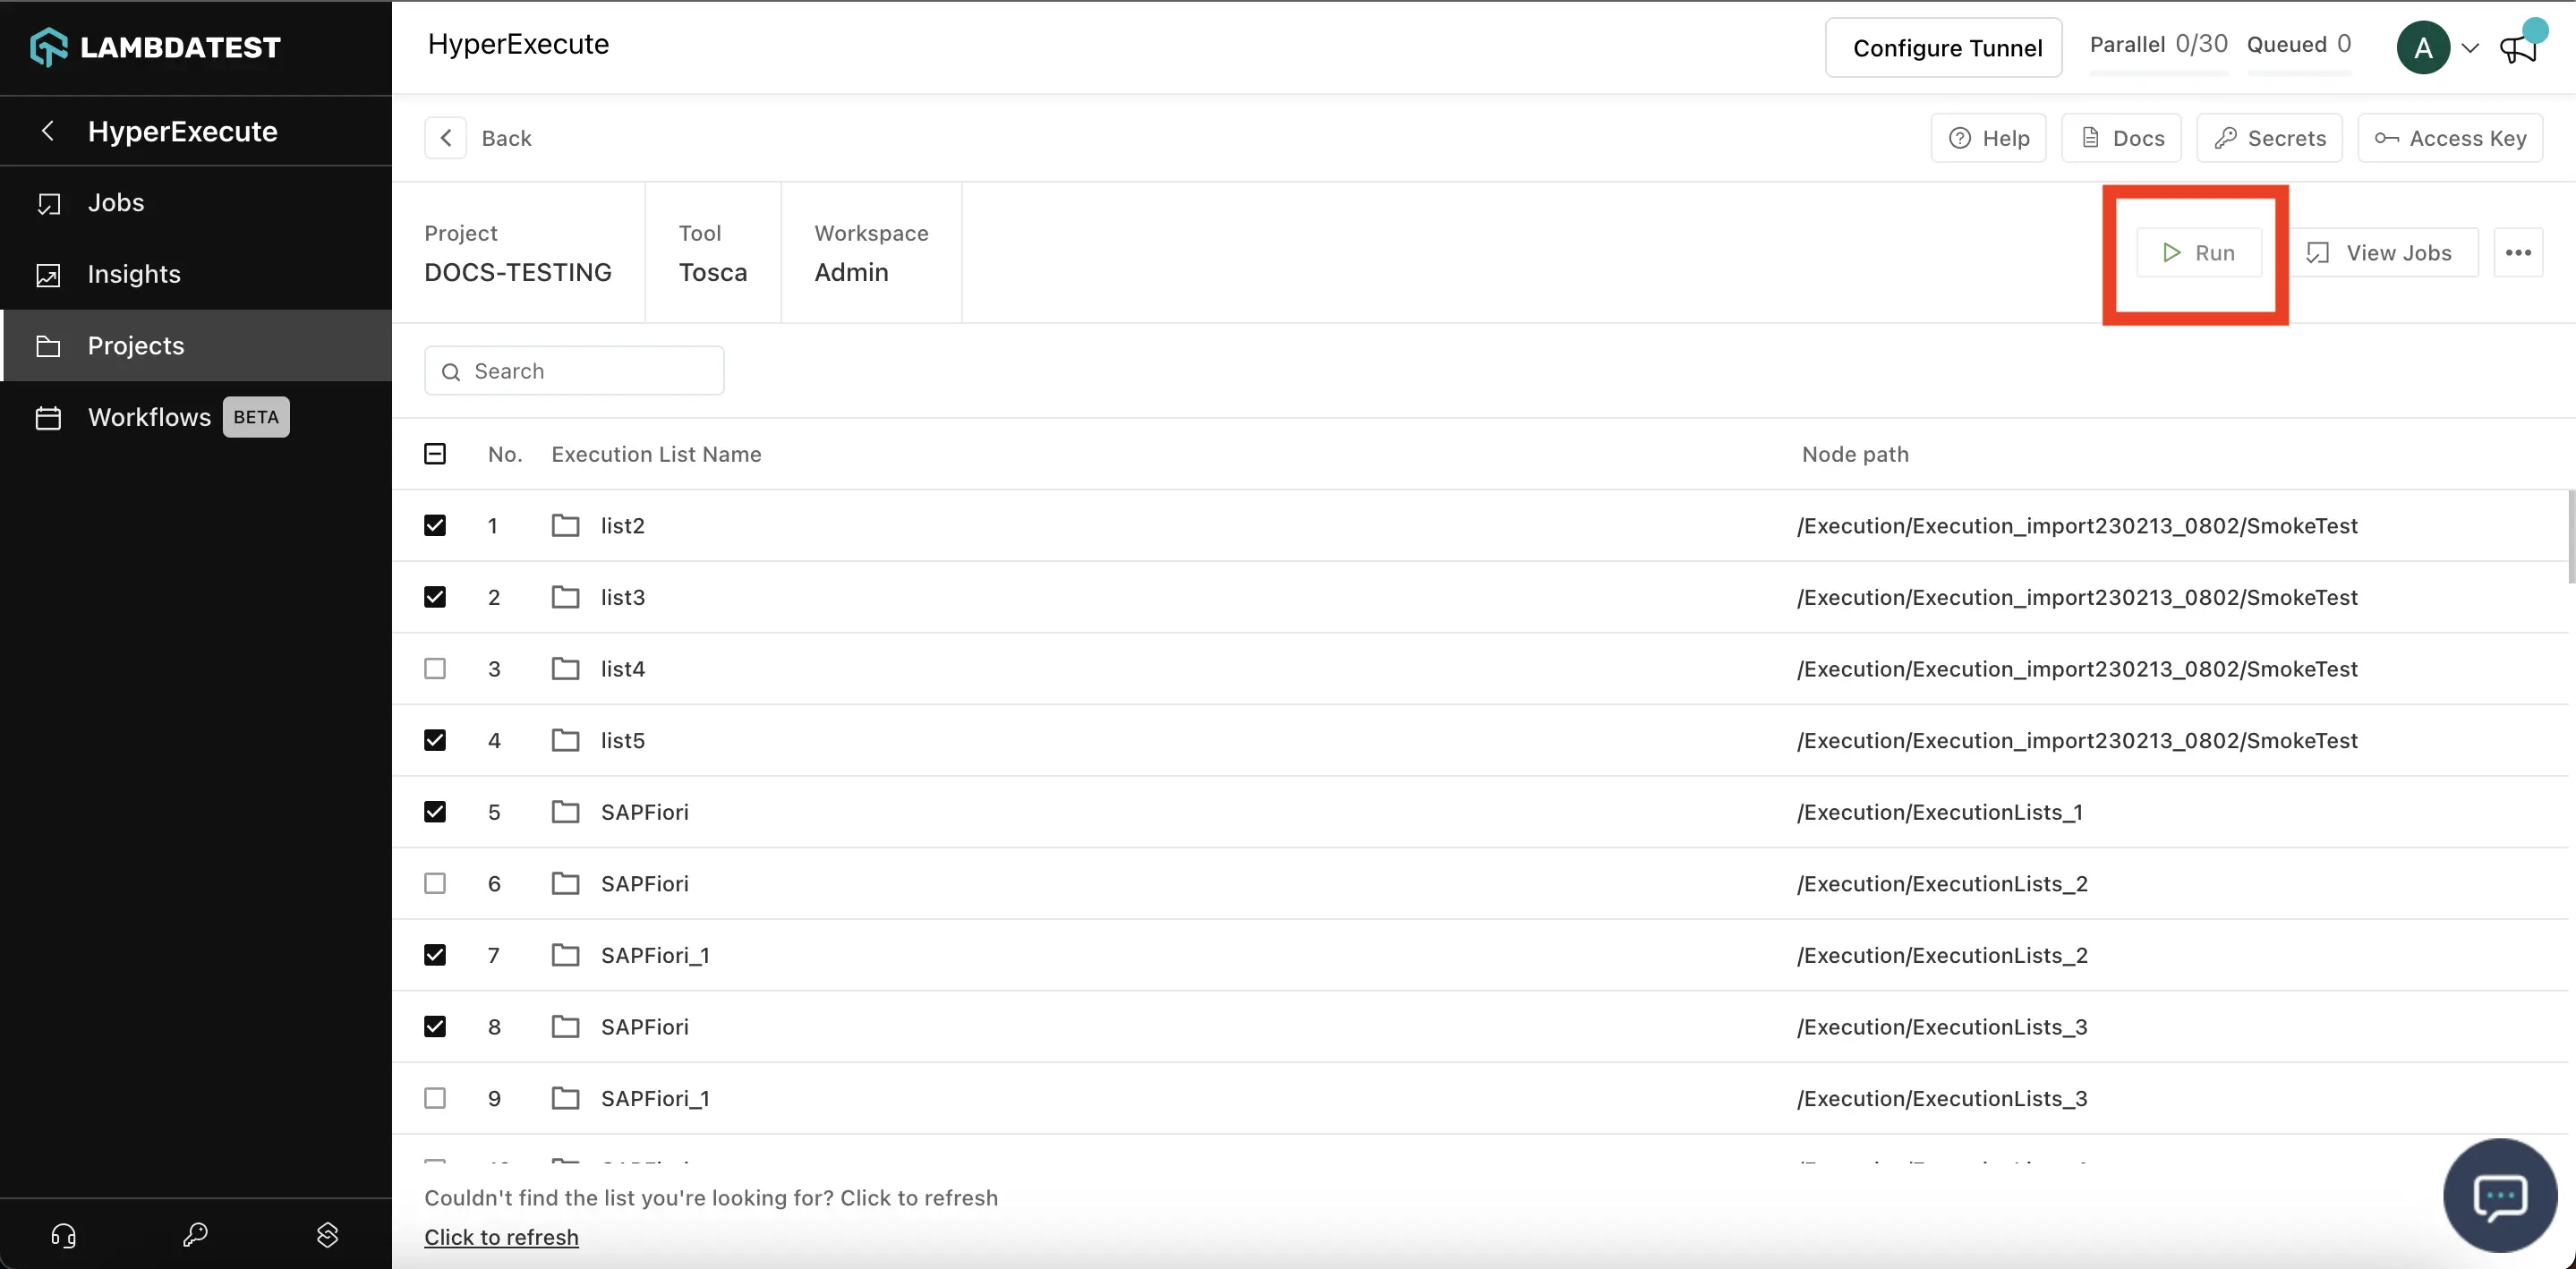Toggle the select-all header checkbox
The image size is (2576, 1269).
click(x=435, y=454)
